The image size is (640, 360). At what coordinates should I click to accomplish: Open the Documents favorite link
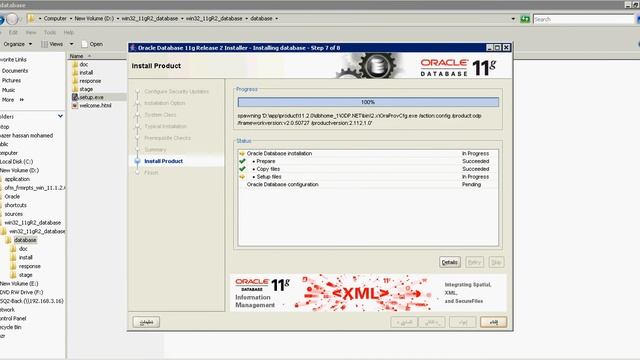tap(15, 71)
